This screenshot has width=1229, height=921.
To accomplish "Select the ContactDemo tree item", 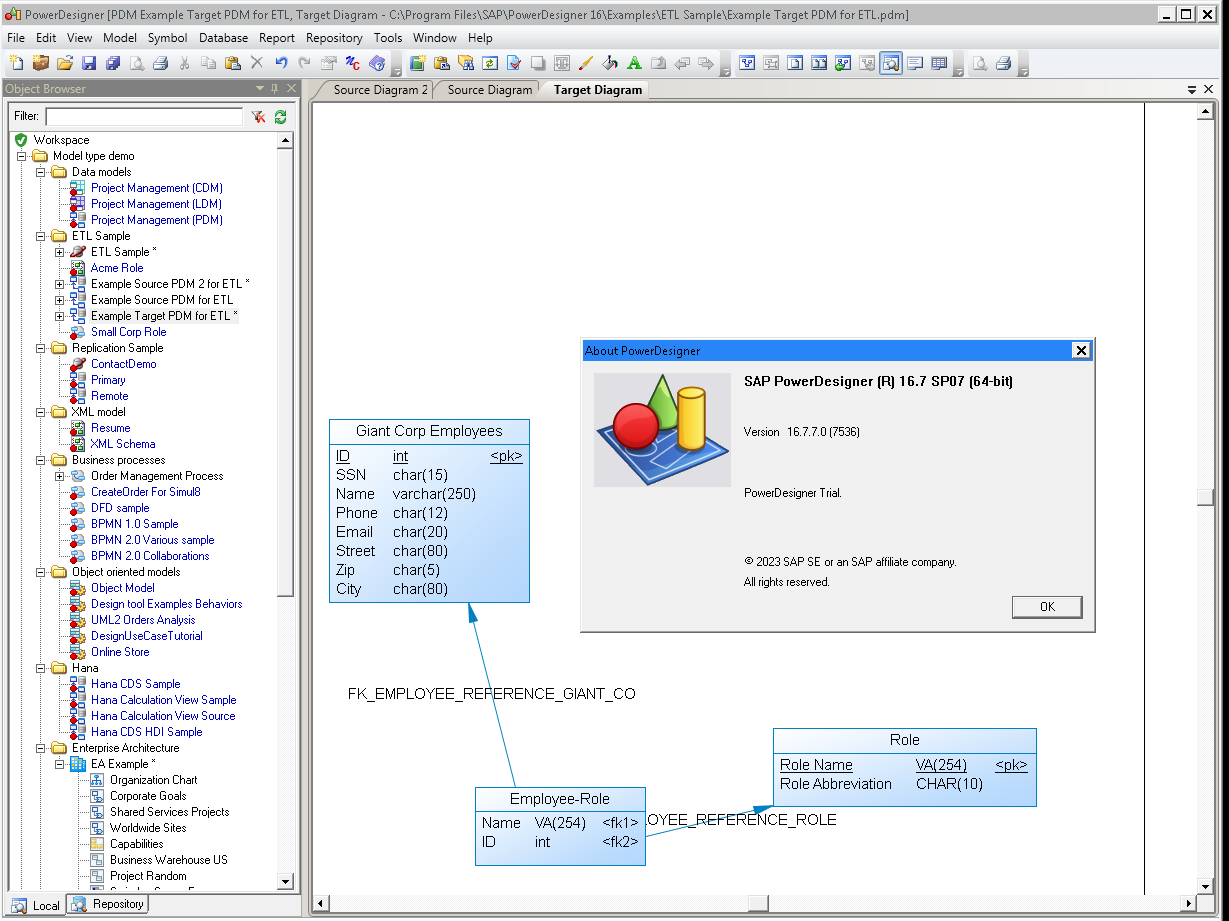I will [x=124, y=364].
